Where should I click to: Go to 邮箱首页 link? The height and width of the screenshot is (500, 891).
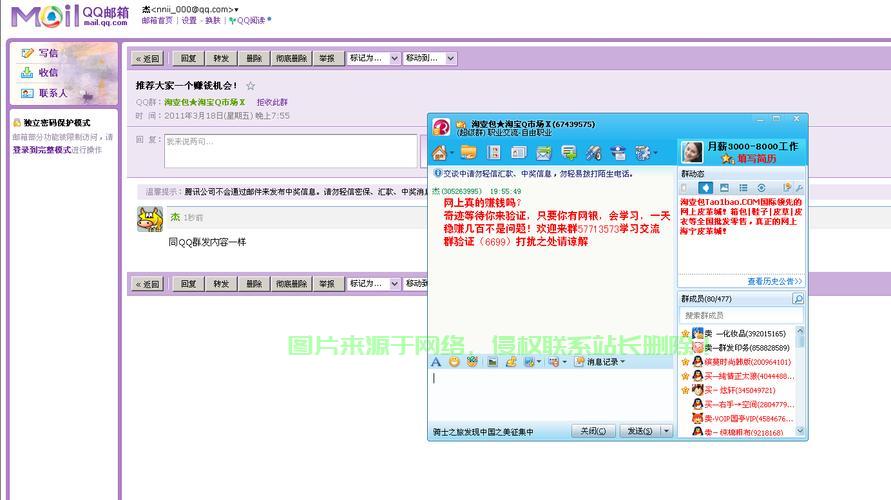(157, 20)
